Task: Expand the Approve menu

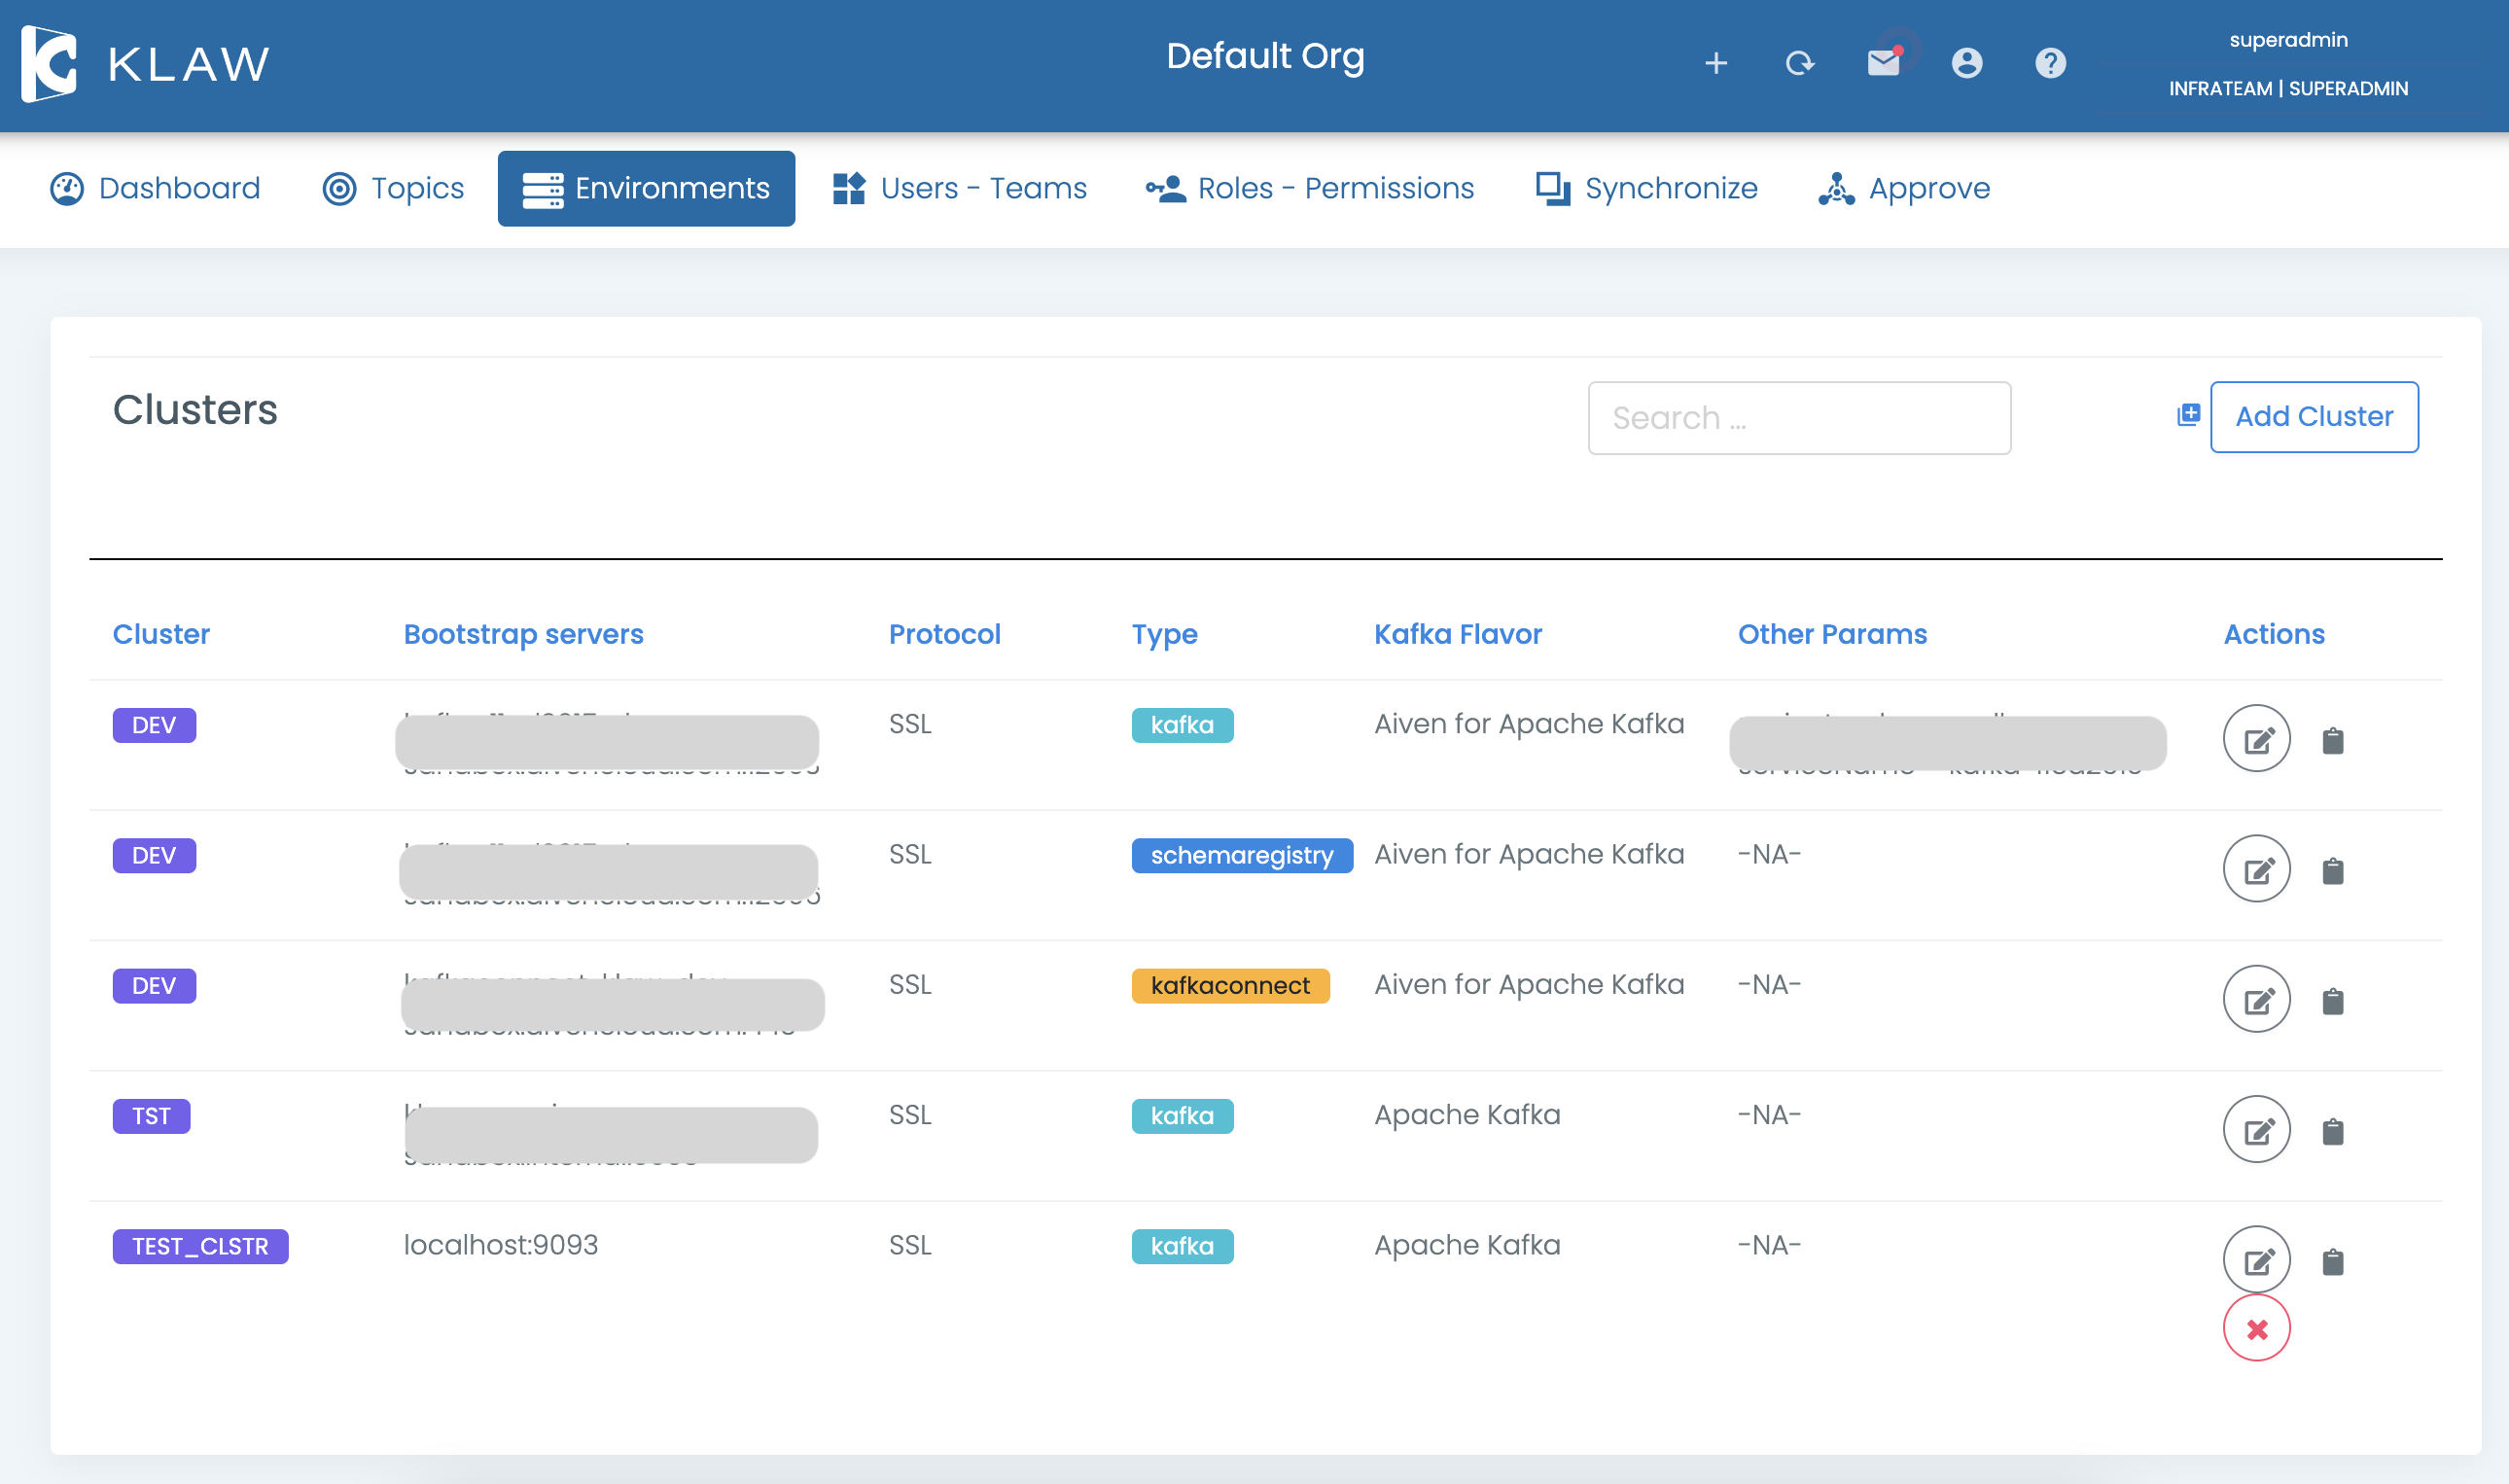Action: [1904, 188]
